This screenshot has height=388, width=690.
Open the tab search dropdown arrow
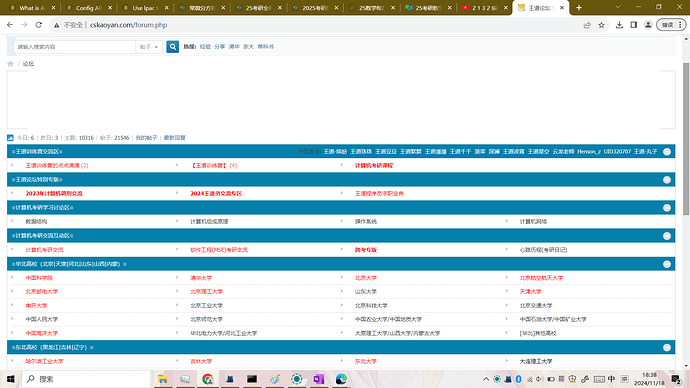point(617,7)
